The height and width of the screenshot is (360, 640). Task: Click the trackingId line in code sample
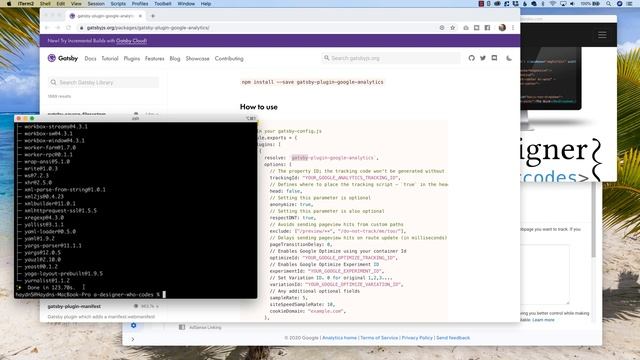tap(335, 178)
